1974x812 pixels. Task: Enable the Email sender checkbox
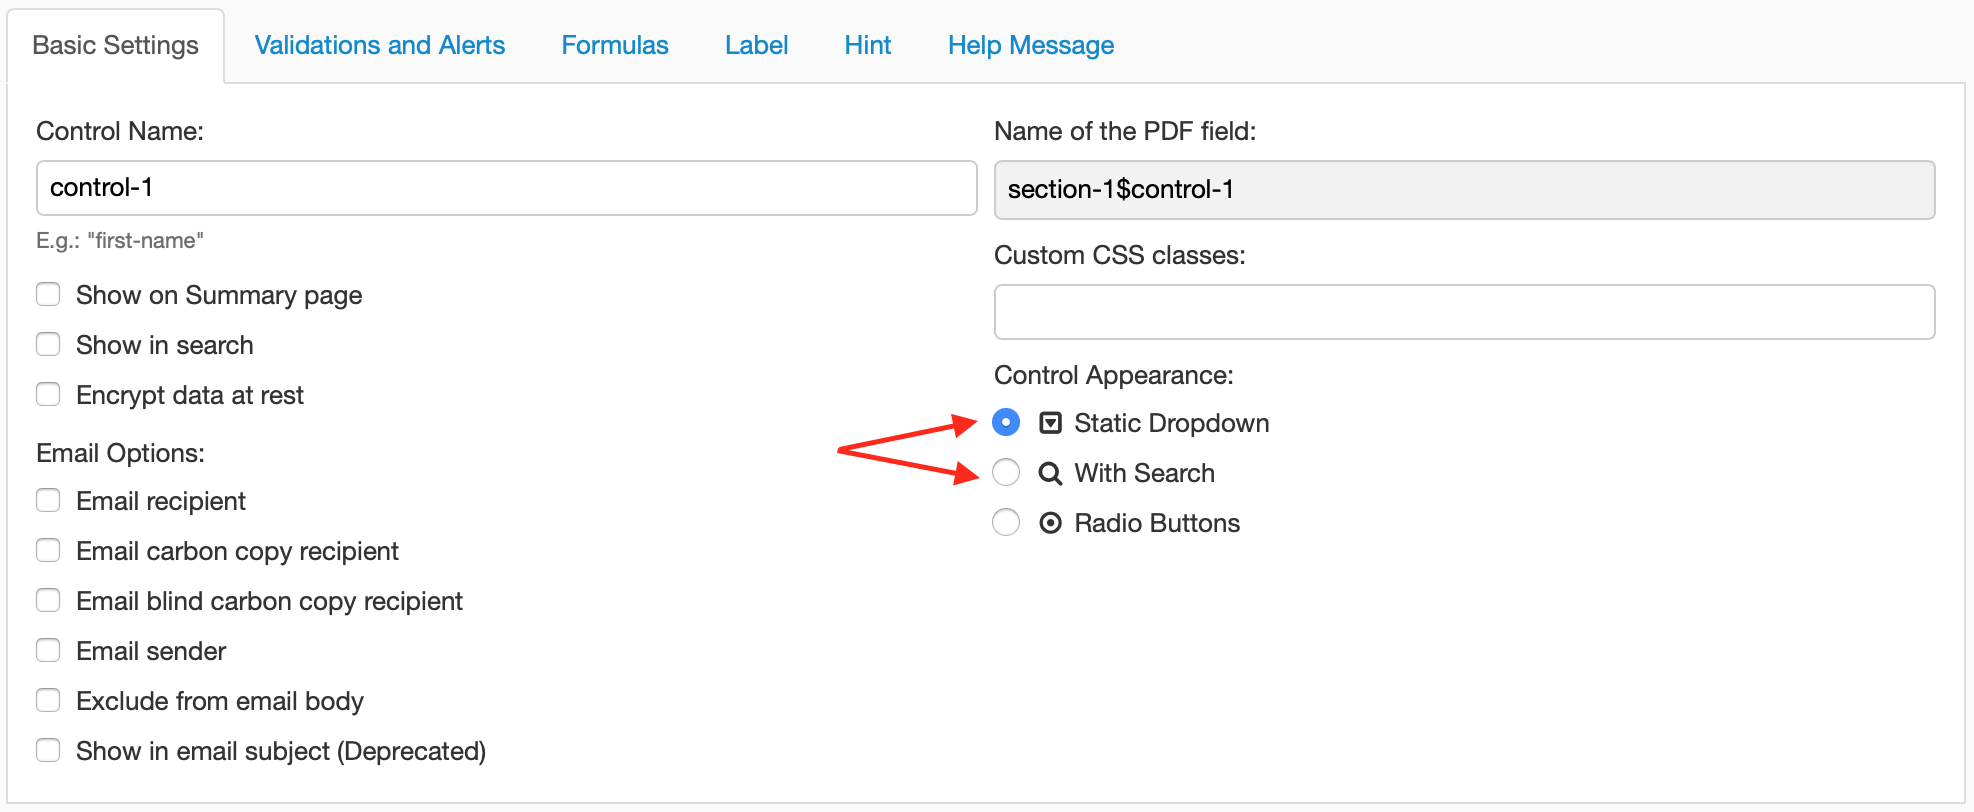point(48,650)
